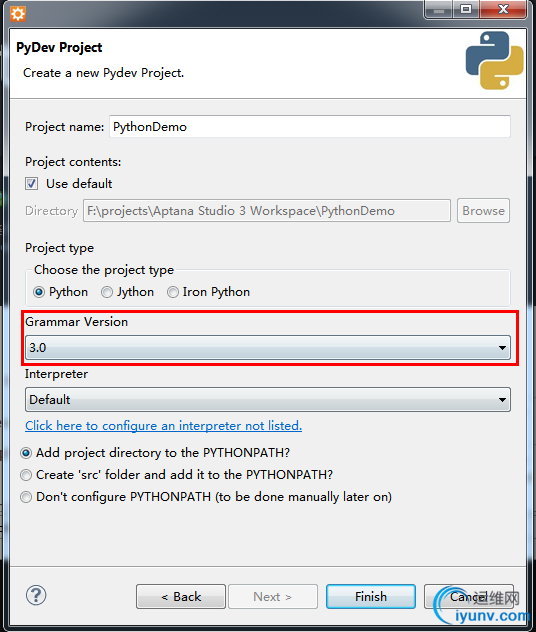Maximize the PyDev Project dialog window
This screenshot has height=632, width=536.
(466, 10)
